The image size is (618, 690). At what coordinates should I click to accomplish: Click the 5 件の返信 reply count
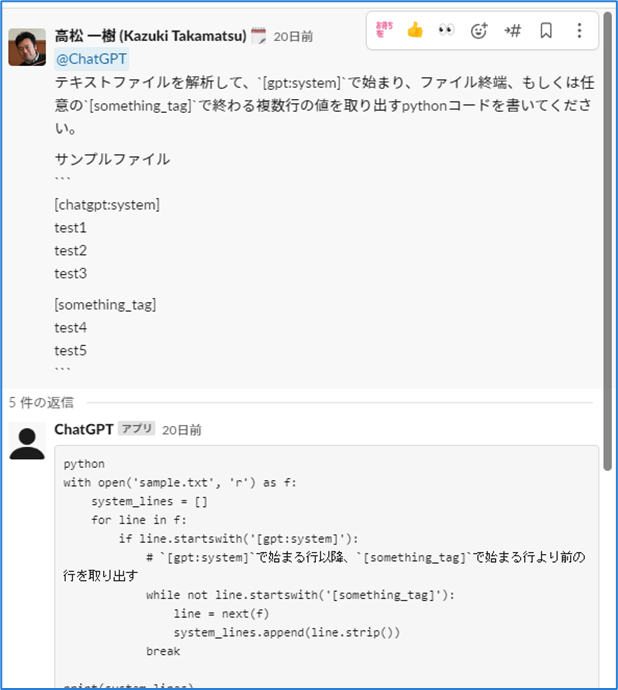point(41,402)
